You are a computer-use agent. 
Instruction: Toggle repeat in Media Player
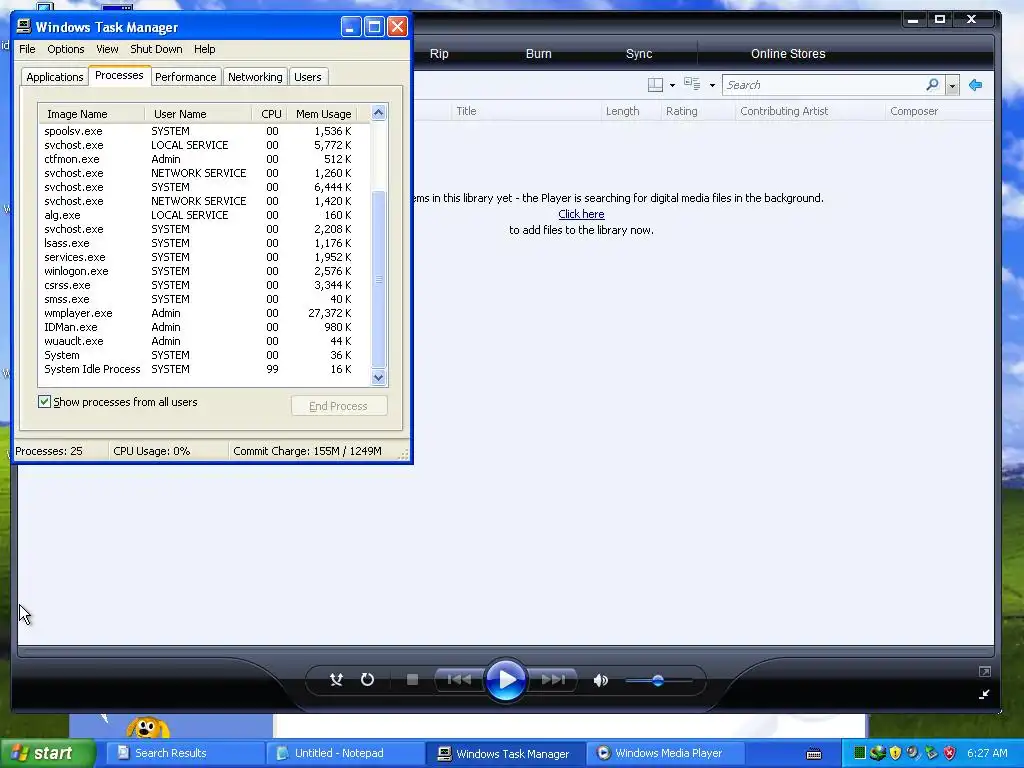367,680
